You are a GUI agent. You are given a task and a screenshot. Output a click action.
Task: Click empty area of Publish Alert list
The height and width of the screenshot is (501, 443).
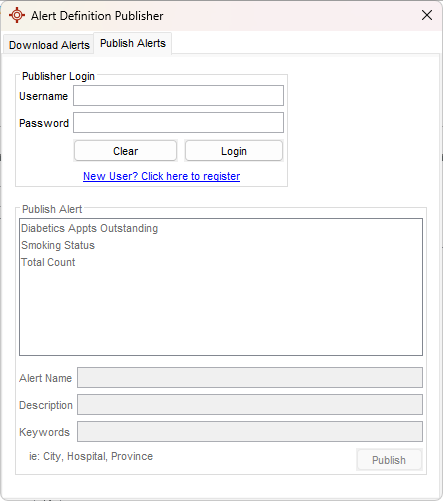(x=221, y=312)
